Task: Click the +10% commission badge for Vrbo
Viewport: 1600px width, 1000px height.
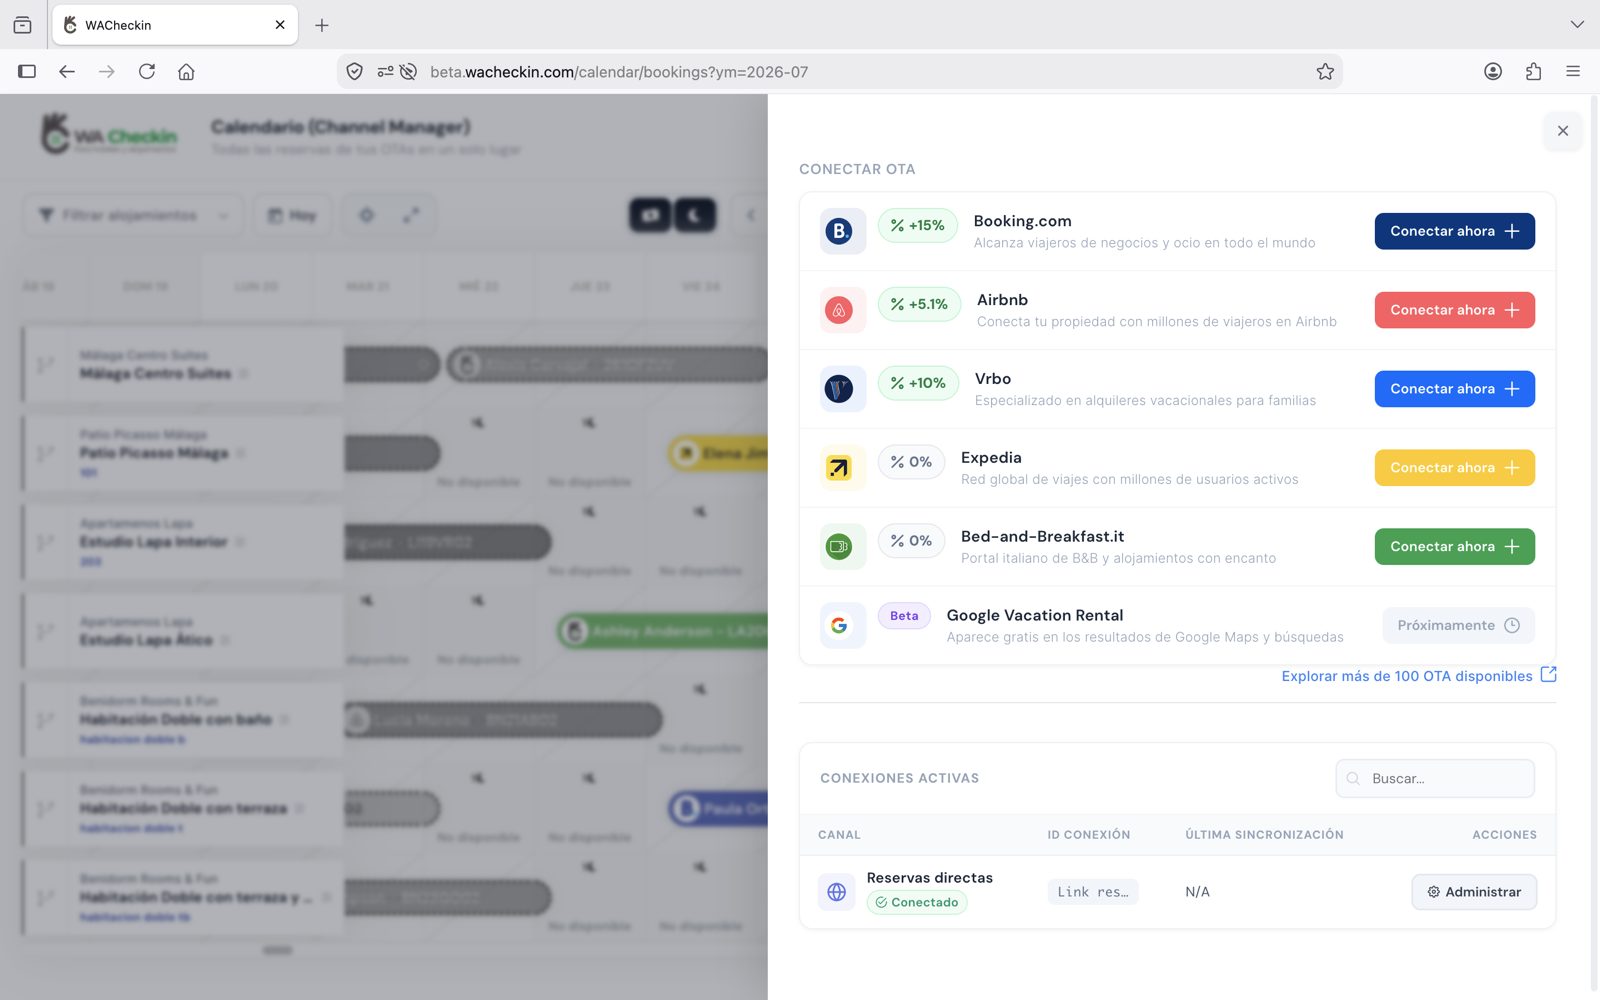Action: [x=918, y=384]
